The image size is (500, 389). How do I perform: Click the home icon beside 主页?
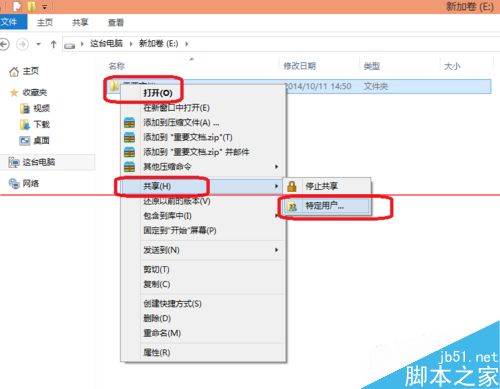(x=14, y=71)
